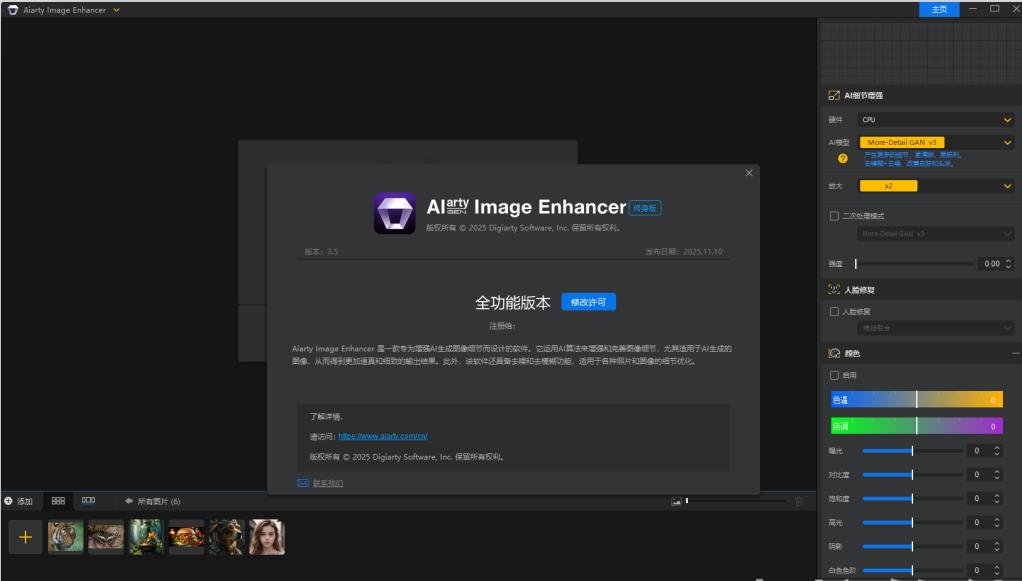The height and width of the screenshot is (581, 1022).
Task: Open the title bar dropdown arrow next to Aiarty Image Enhancer
Action: [x=116, y=10]
